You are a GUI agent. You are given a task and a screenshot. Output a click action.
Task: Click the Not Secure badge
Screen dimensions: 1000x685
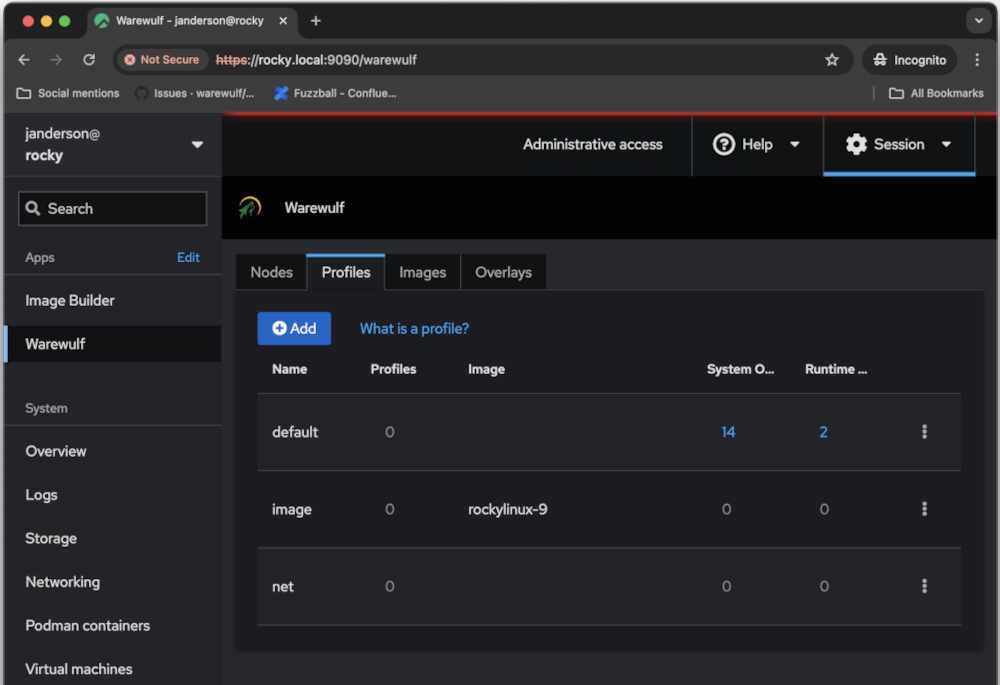tap(162, 59)
